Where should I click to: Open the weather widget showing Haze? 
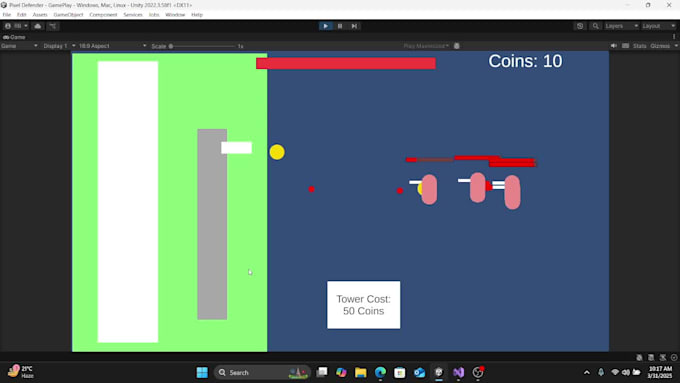21,372
